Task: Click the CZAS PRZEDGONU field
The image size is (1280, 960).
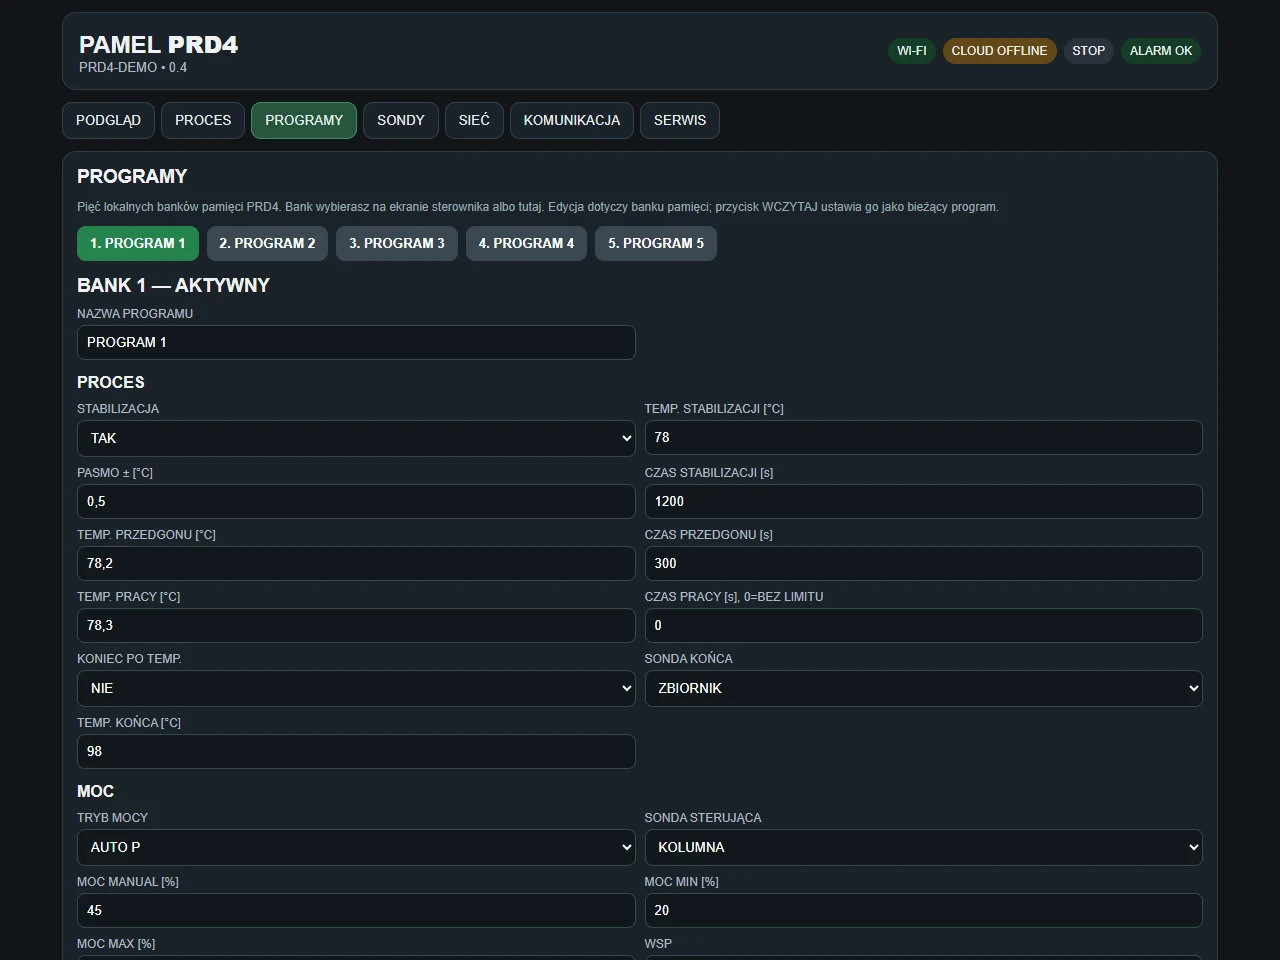Action: [x=924, y=563]
